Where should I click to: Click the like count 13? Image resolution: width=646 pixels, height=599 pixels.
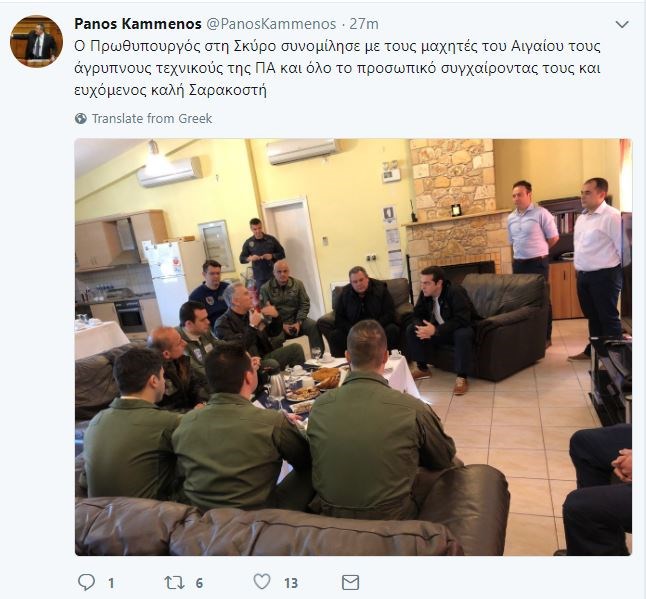(291, 583)
